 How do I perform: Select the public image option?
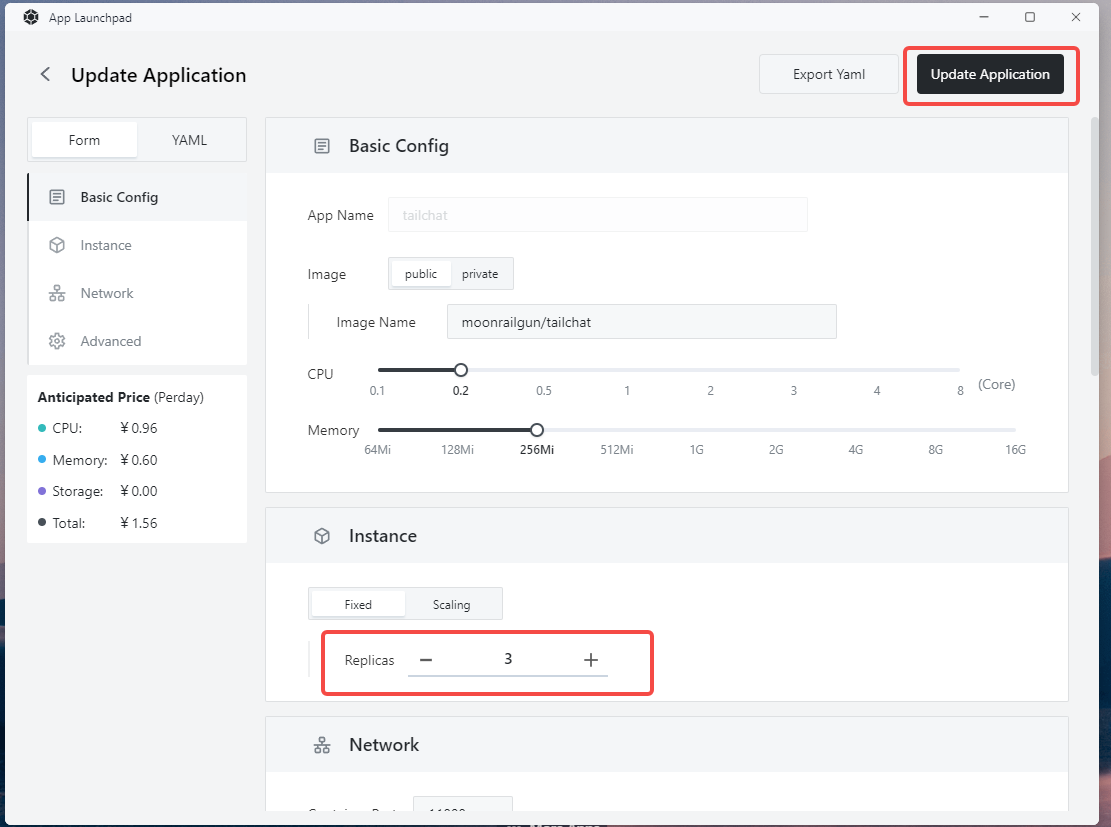pos(421,274)
